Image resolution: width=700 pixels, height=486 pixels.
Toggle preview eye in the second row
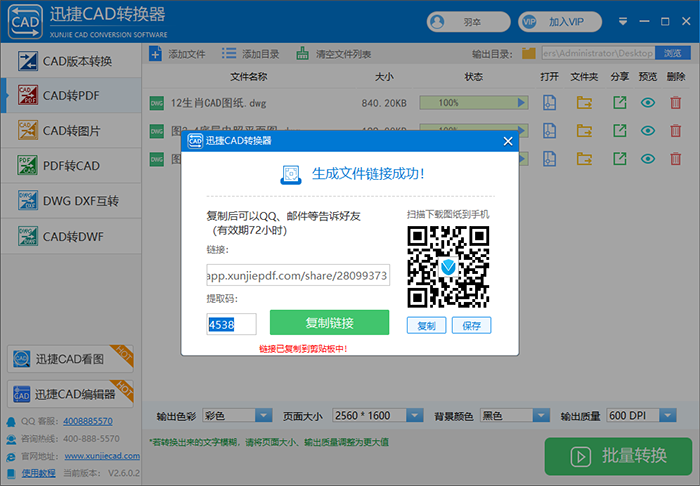tap(648, 131)
